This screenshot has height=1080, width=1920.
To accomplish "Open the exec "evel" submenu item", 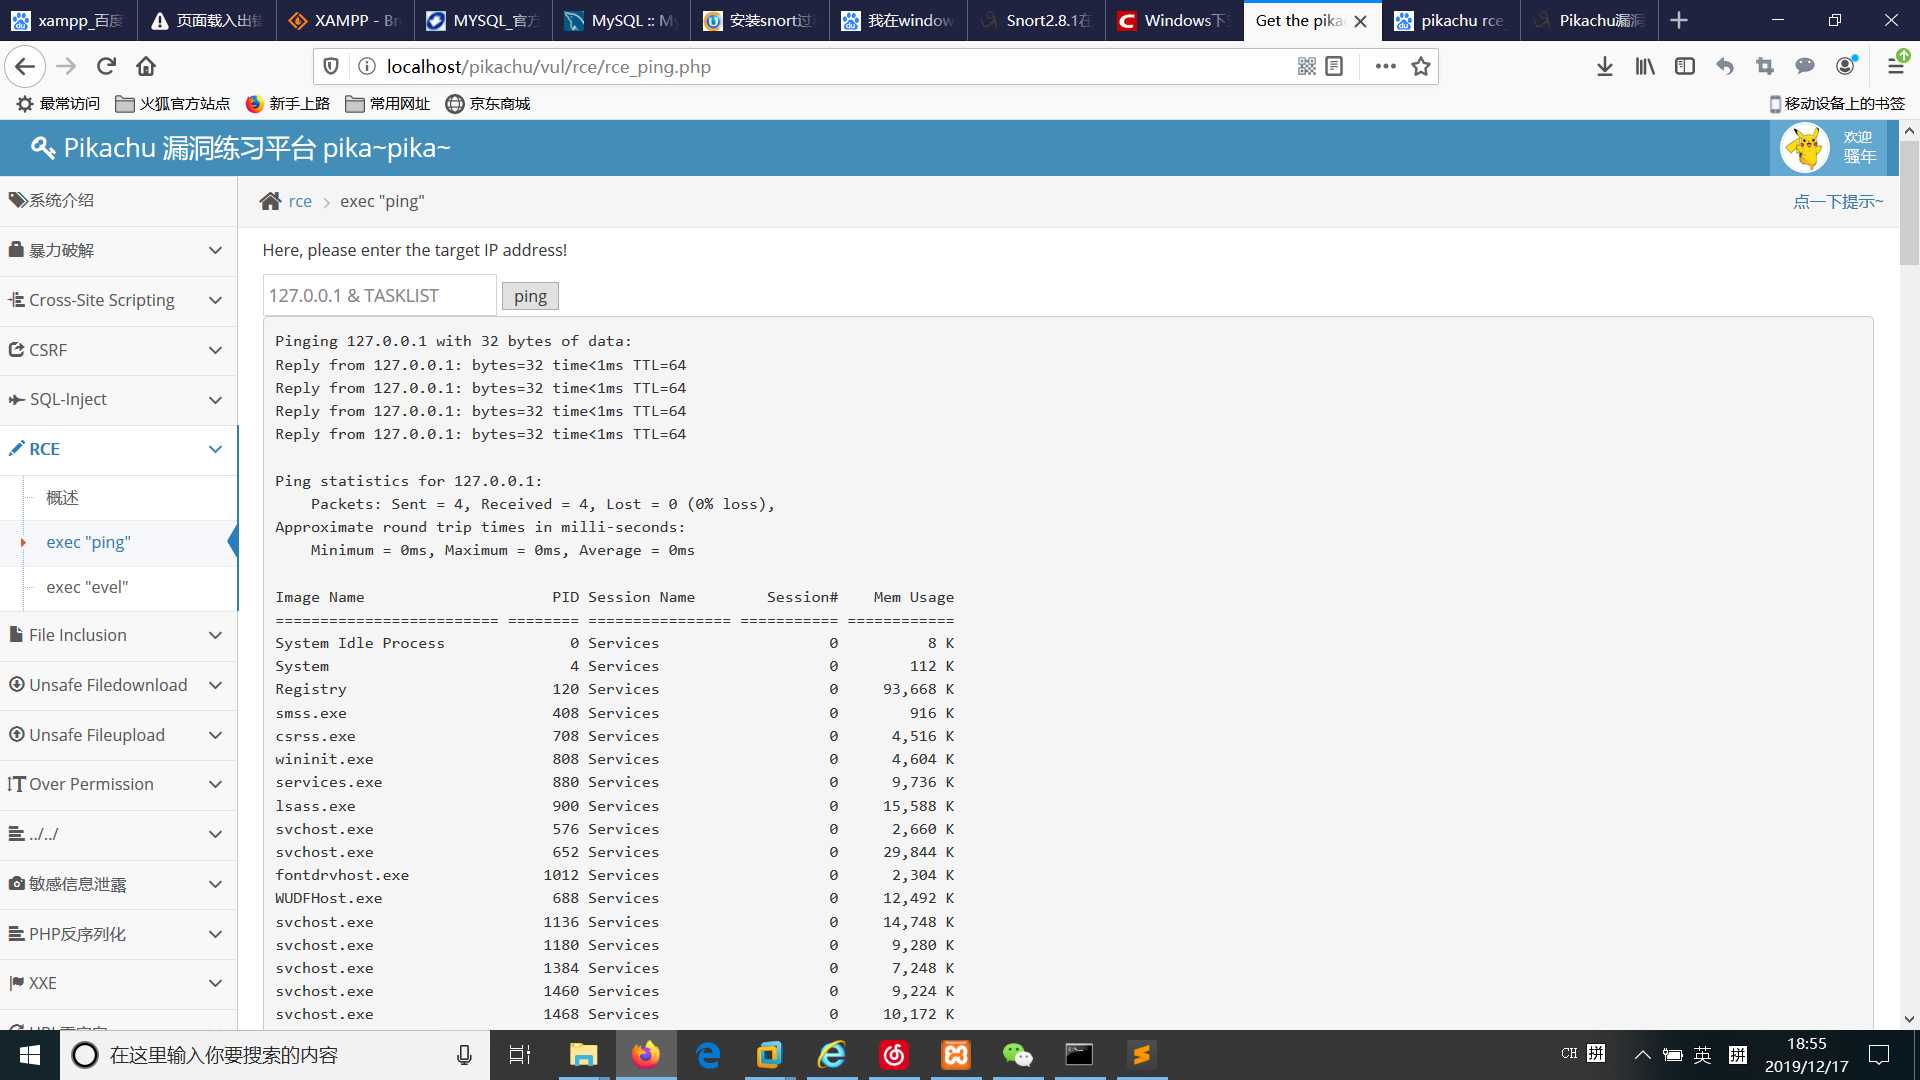I will (87, 587).
